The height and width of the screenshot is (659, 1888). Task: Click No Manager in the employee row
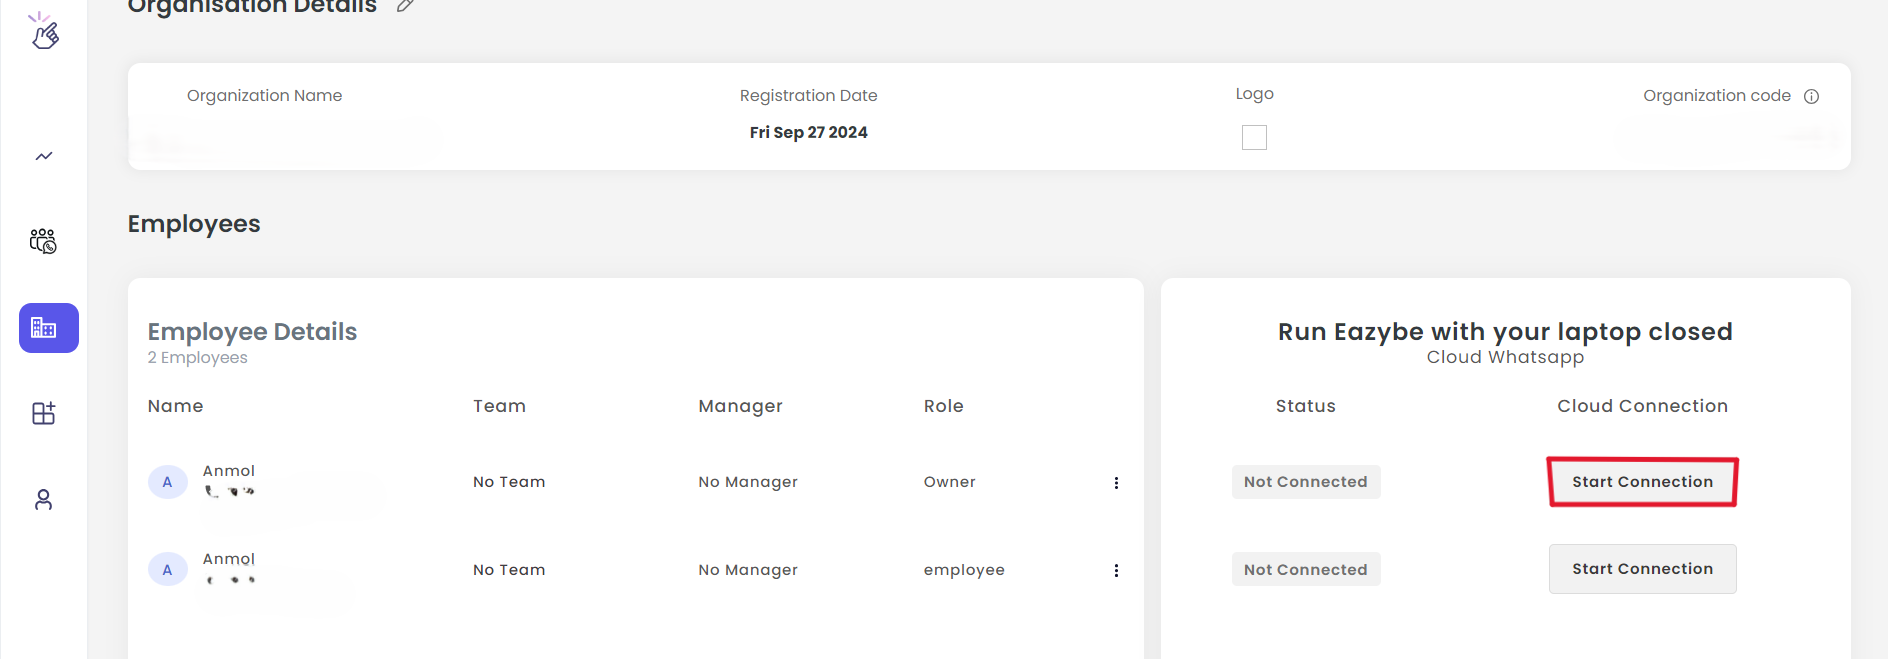pos(748,570)
